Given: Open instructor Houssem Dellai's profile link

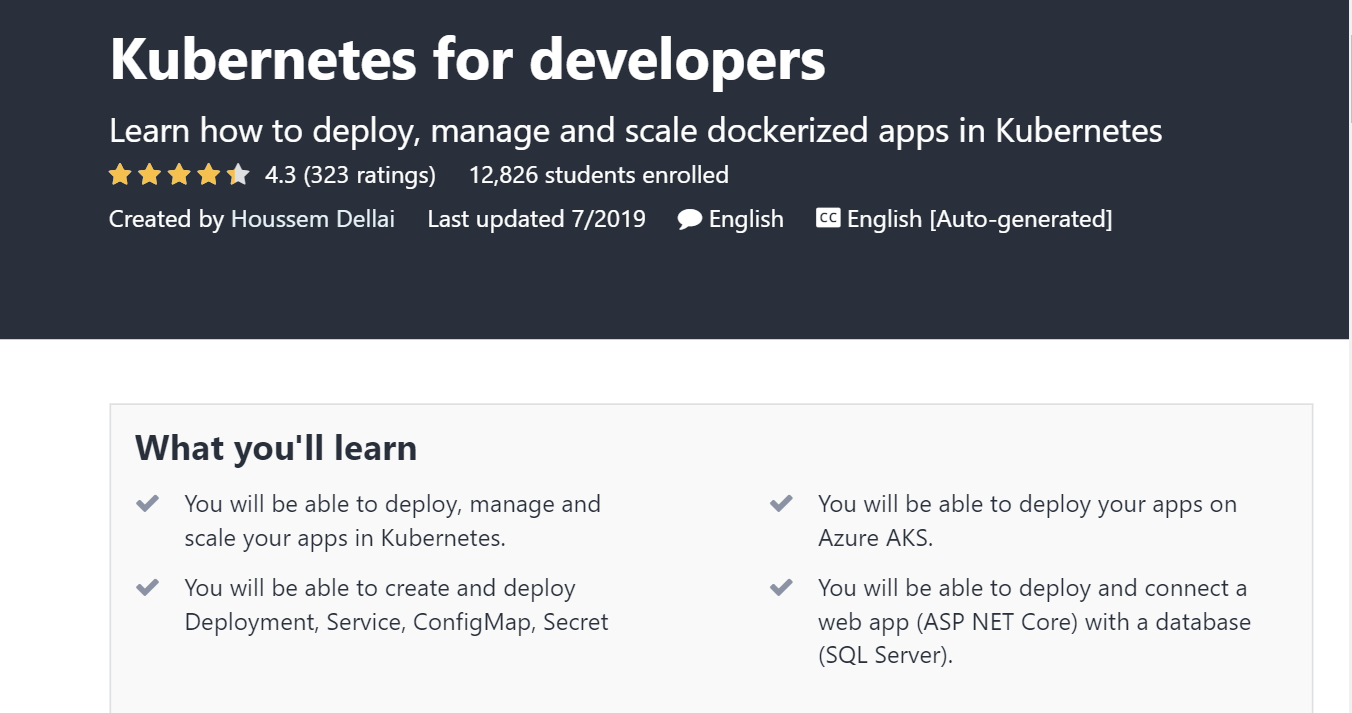Looking at the screenshot, I should tap(313, 219).
